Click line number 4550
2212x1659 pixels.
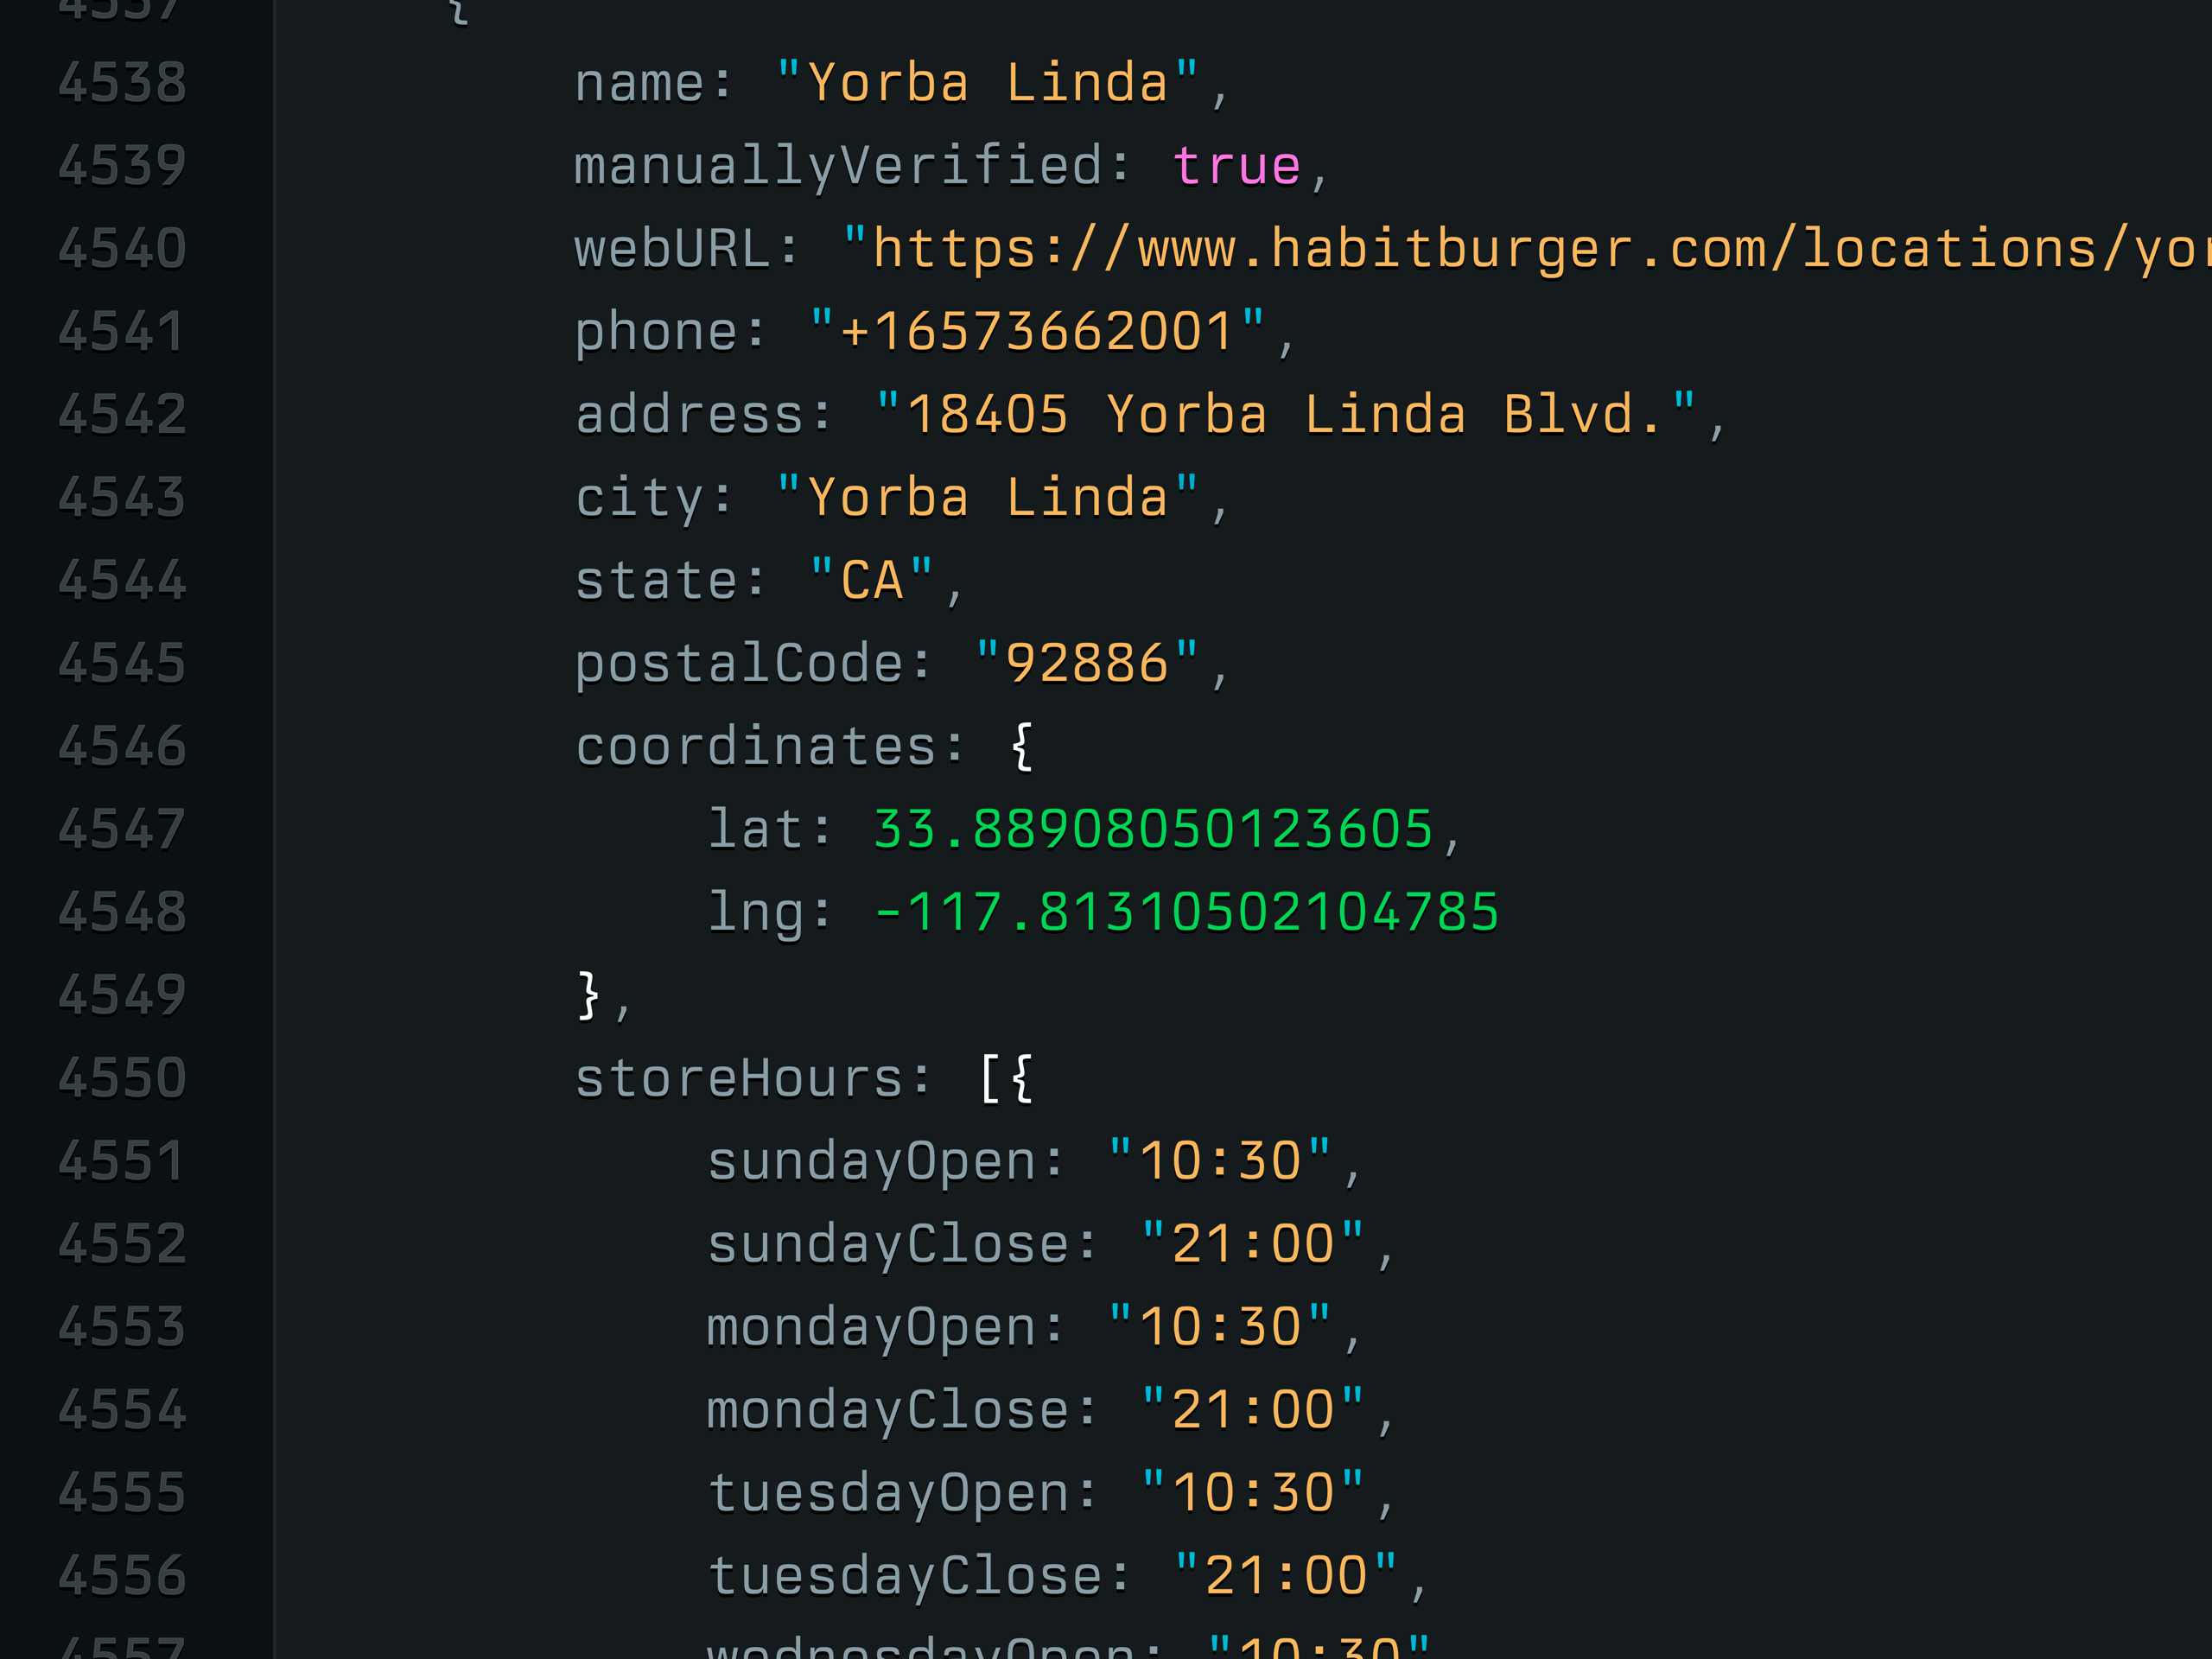pyautogui.click(x=122, y=1079)
